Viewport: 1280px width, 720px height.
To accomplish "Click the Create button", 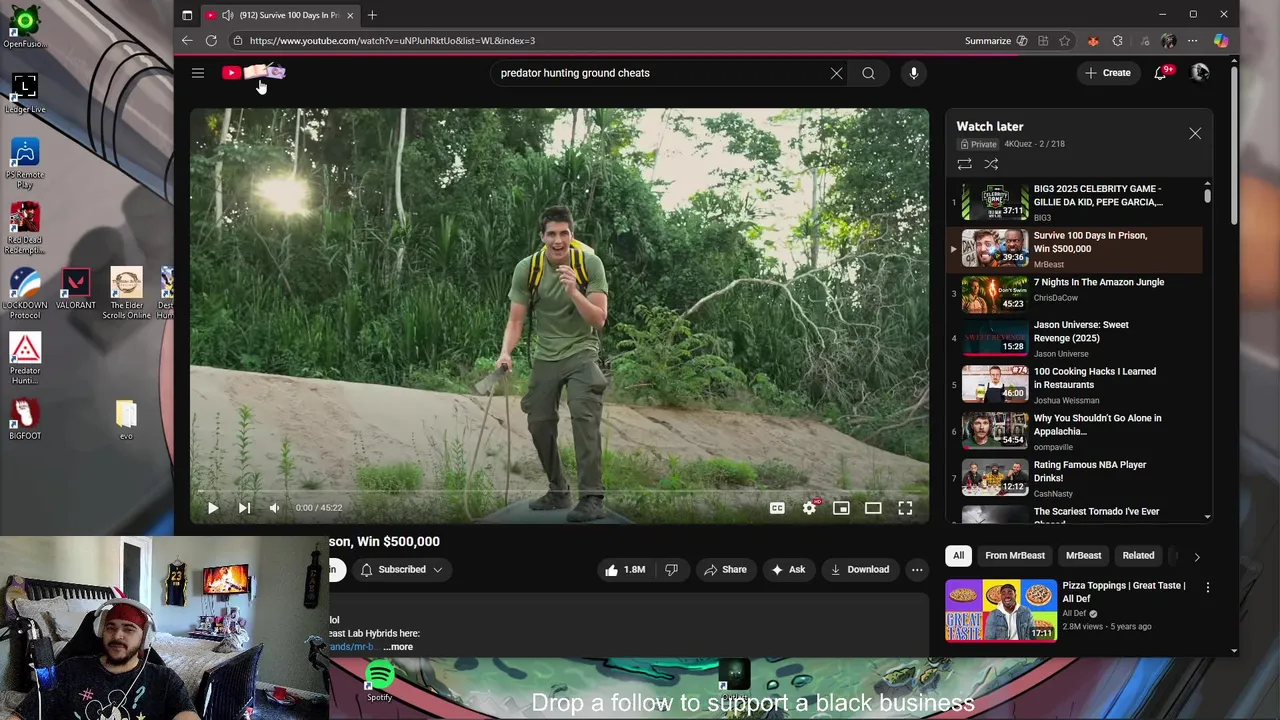I will [1108, 73].
